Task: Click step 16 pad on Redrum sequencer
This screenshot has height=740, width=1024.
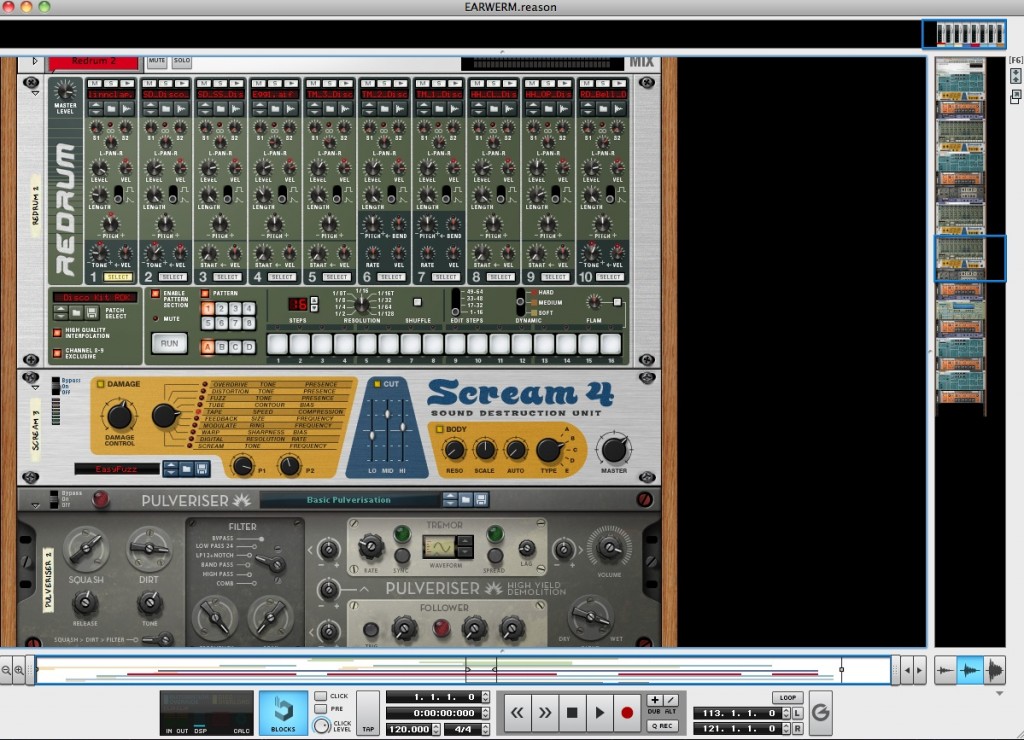Action: pos(611,344)
